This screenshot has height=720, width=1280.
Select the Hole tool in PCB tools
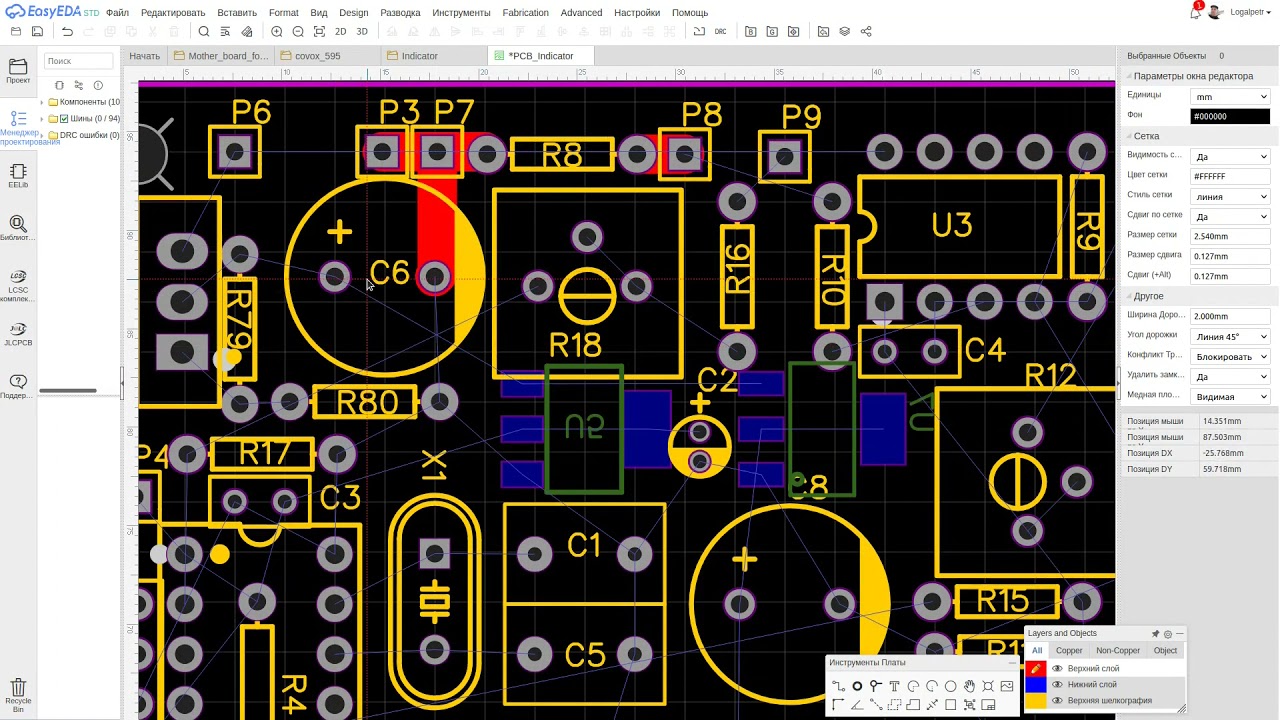pyautogui.click(x=988, y=686)
